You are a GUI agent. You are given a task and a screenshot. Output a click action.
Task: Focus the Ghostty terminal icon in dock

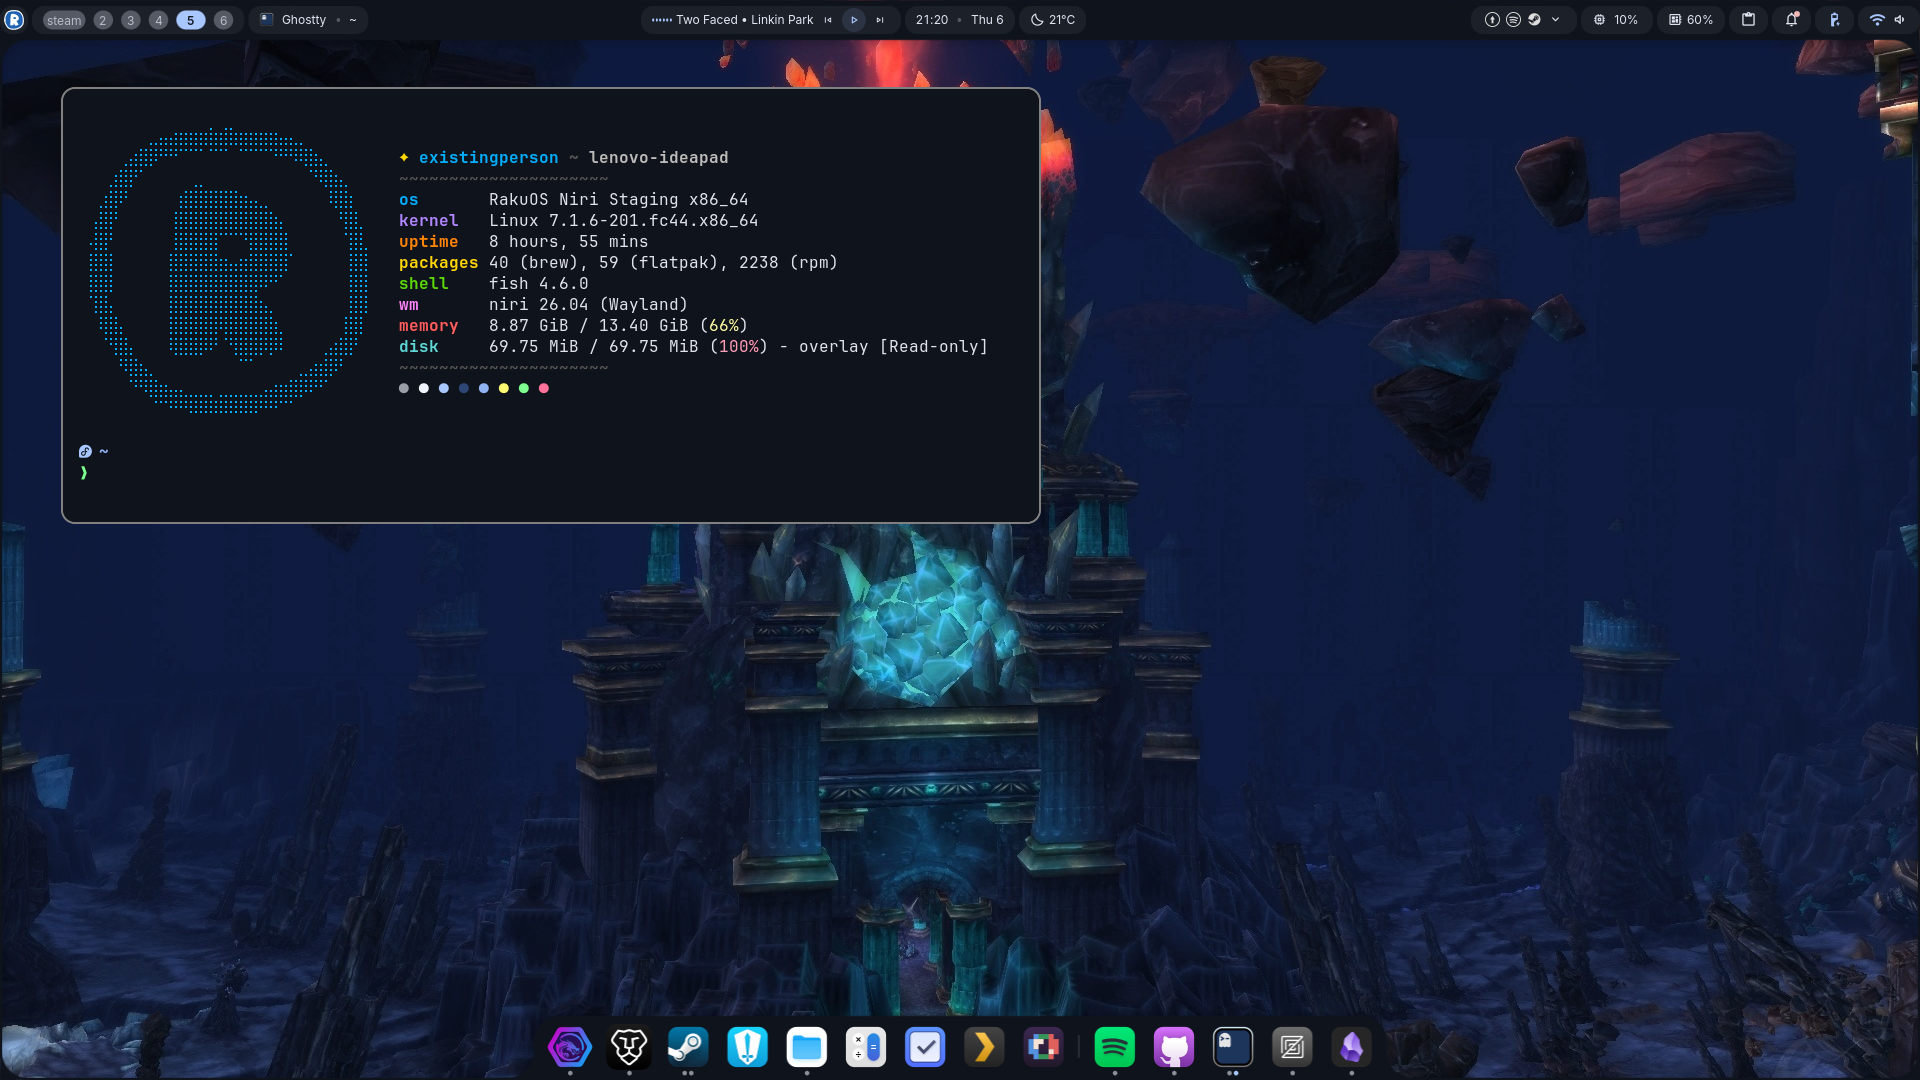click(1233, 1047)
